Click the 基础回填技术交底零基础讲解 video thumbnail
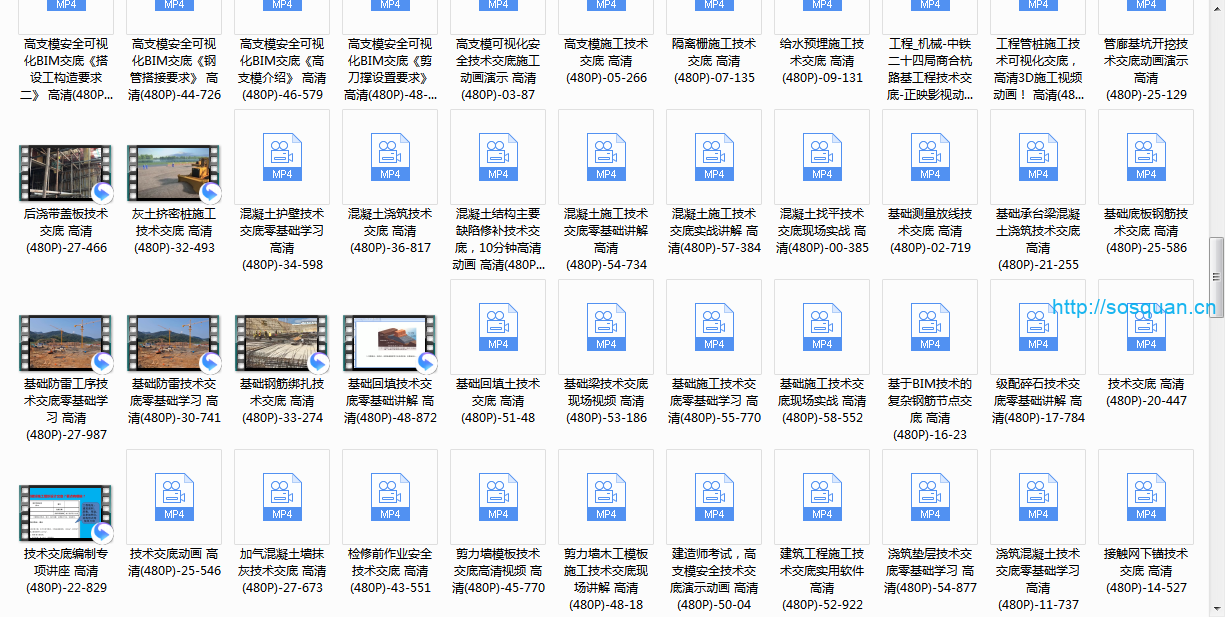This screenshot has width=1225, height=617. pos(390,343)
